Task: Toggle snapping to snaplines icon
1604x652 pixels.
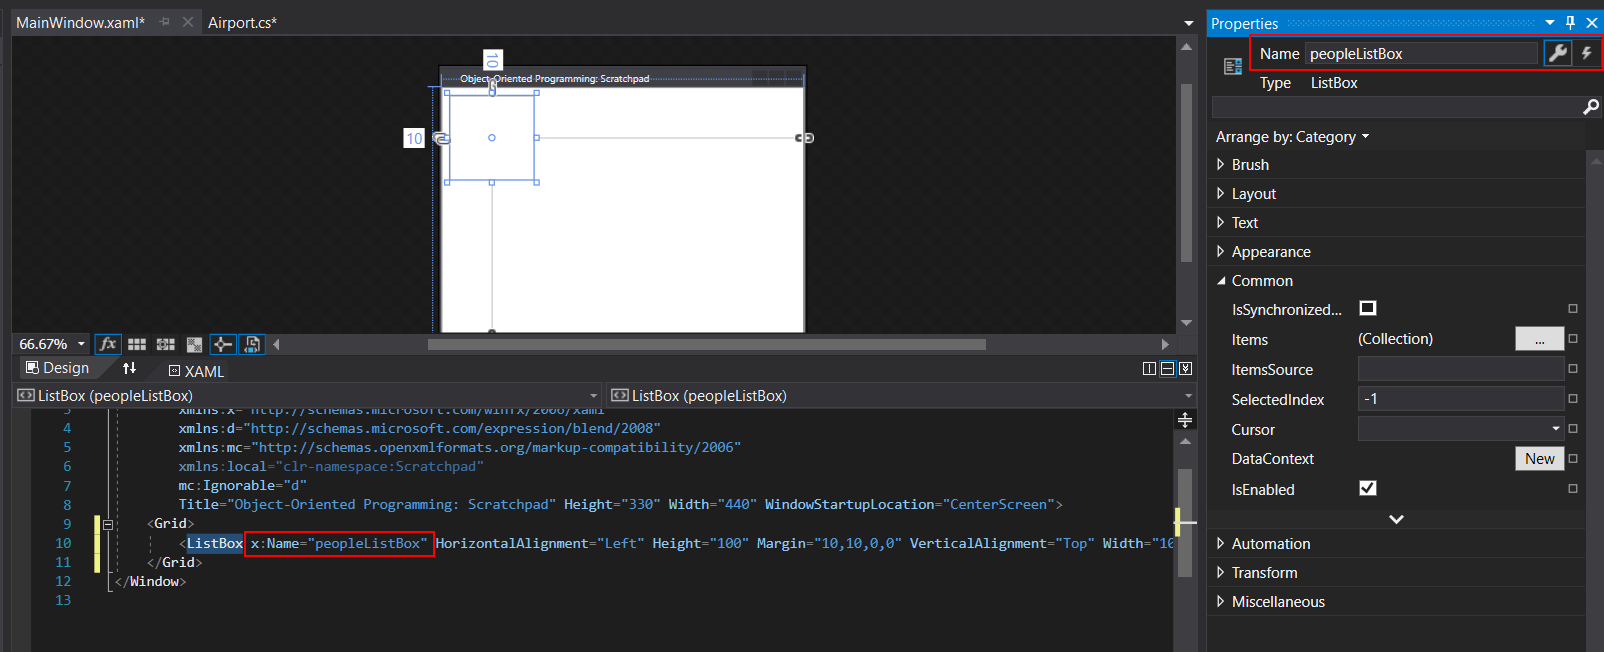Action: click(x=223, y=344)
